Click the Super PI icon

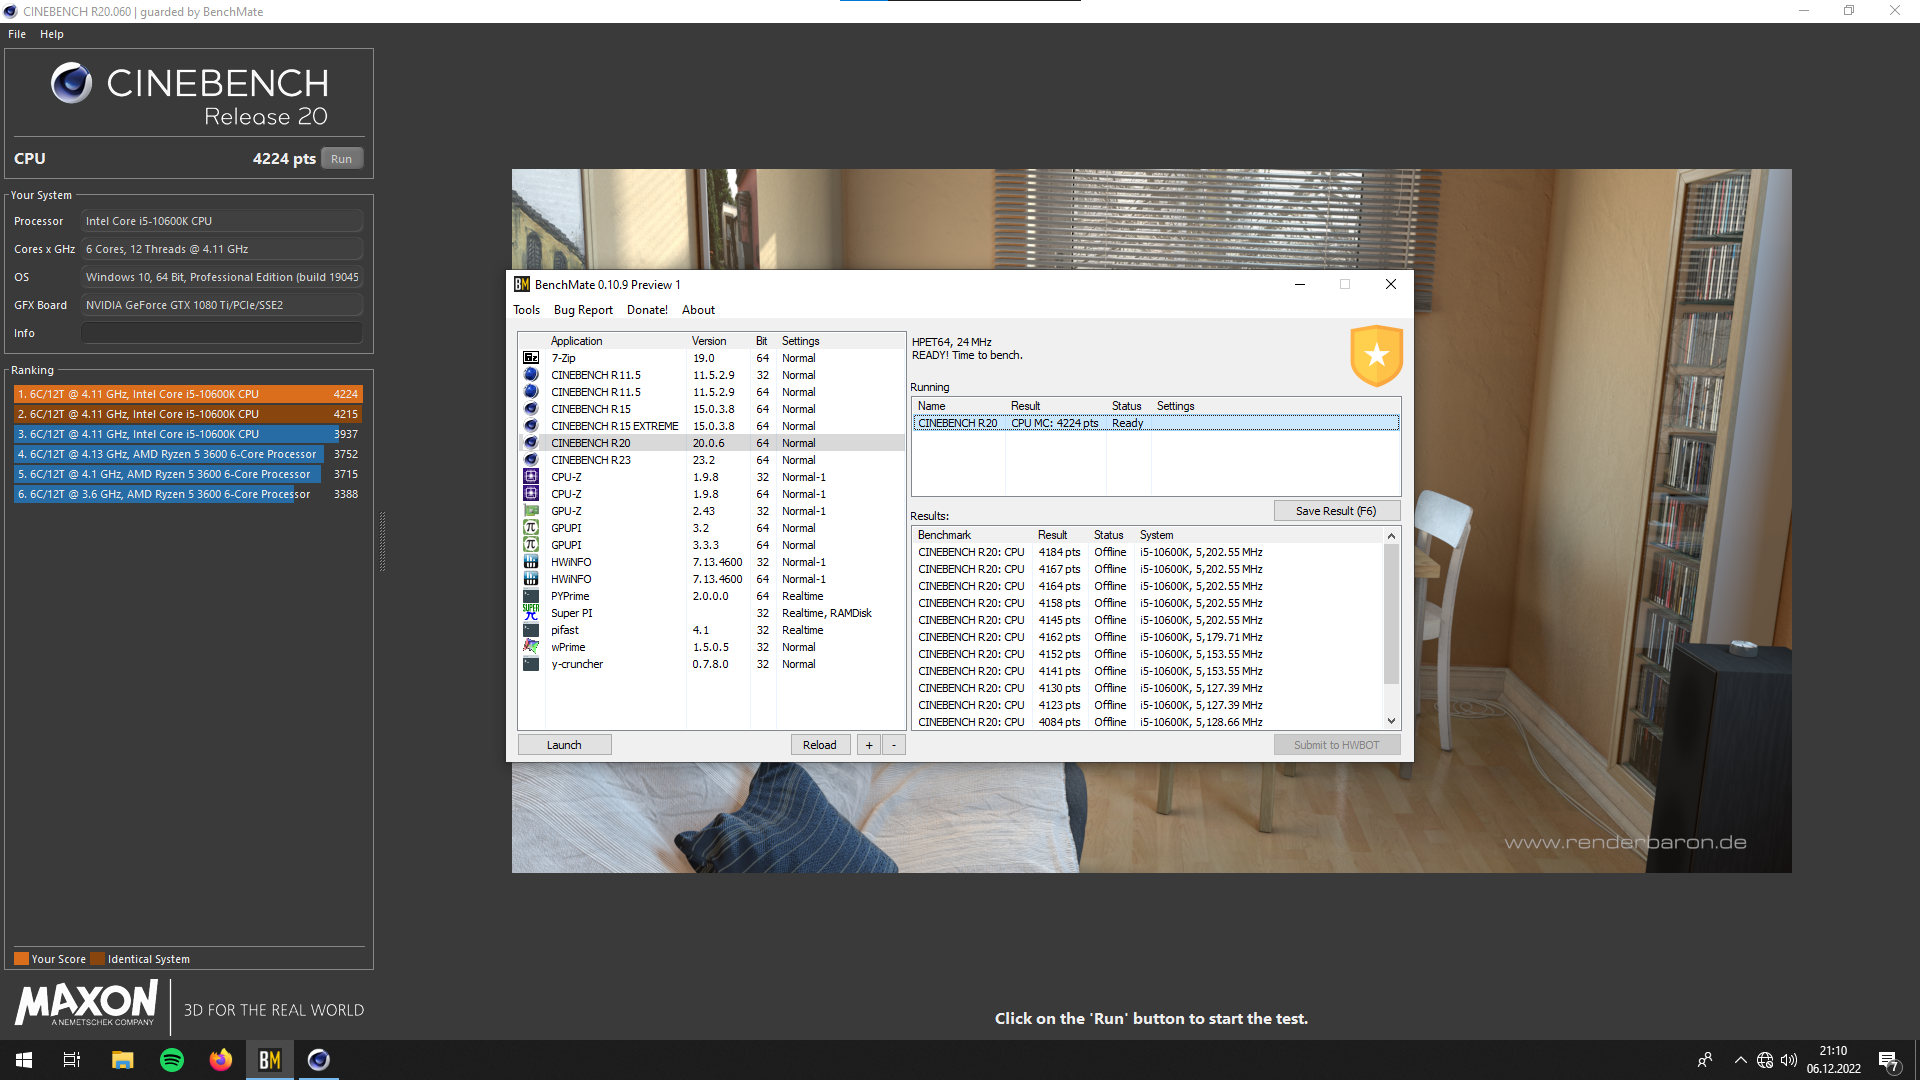pyautogui.click(x=531, y=613)
